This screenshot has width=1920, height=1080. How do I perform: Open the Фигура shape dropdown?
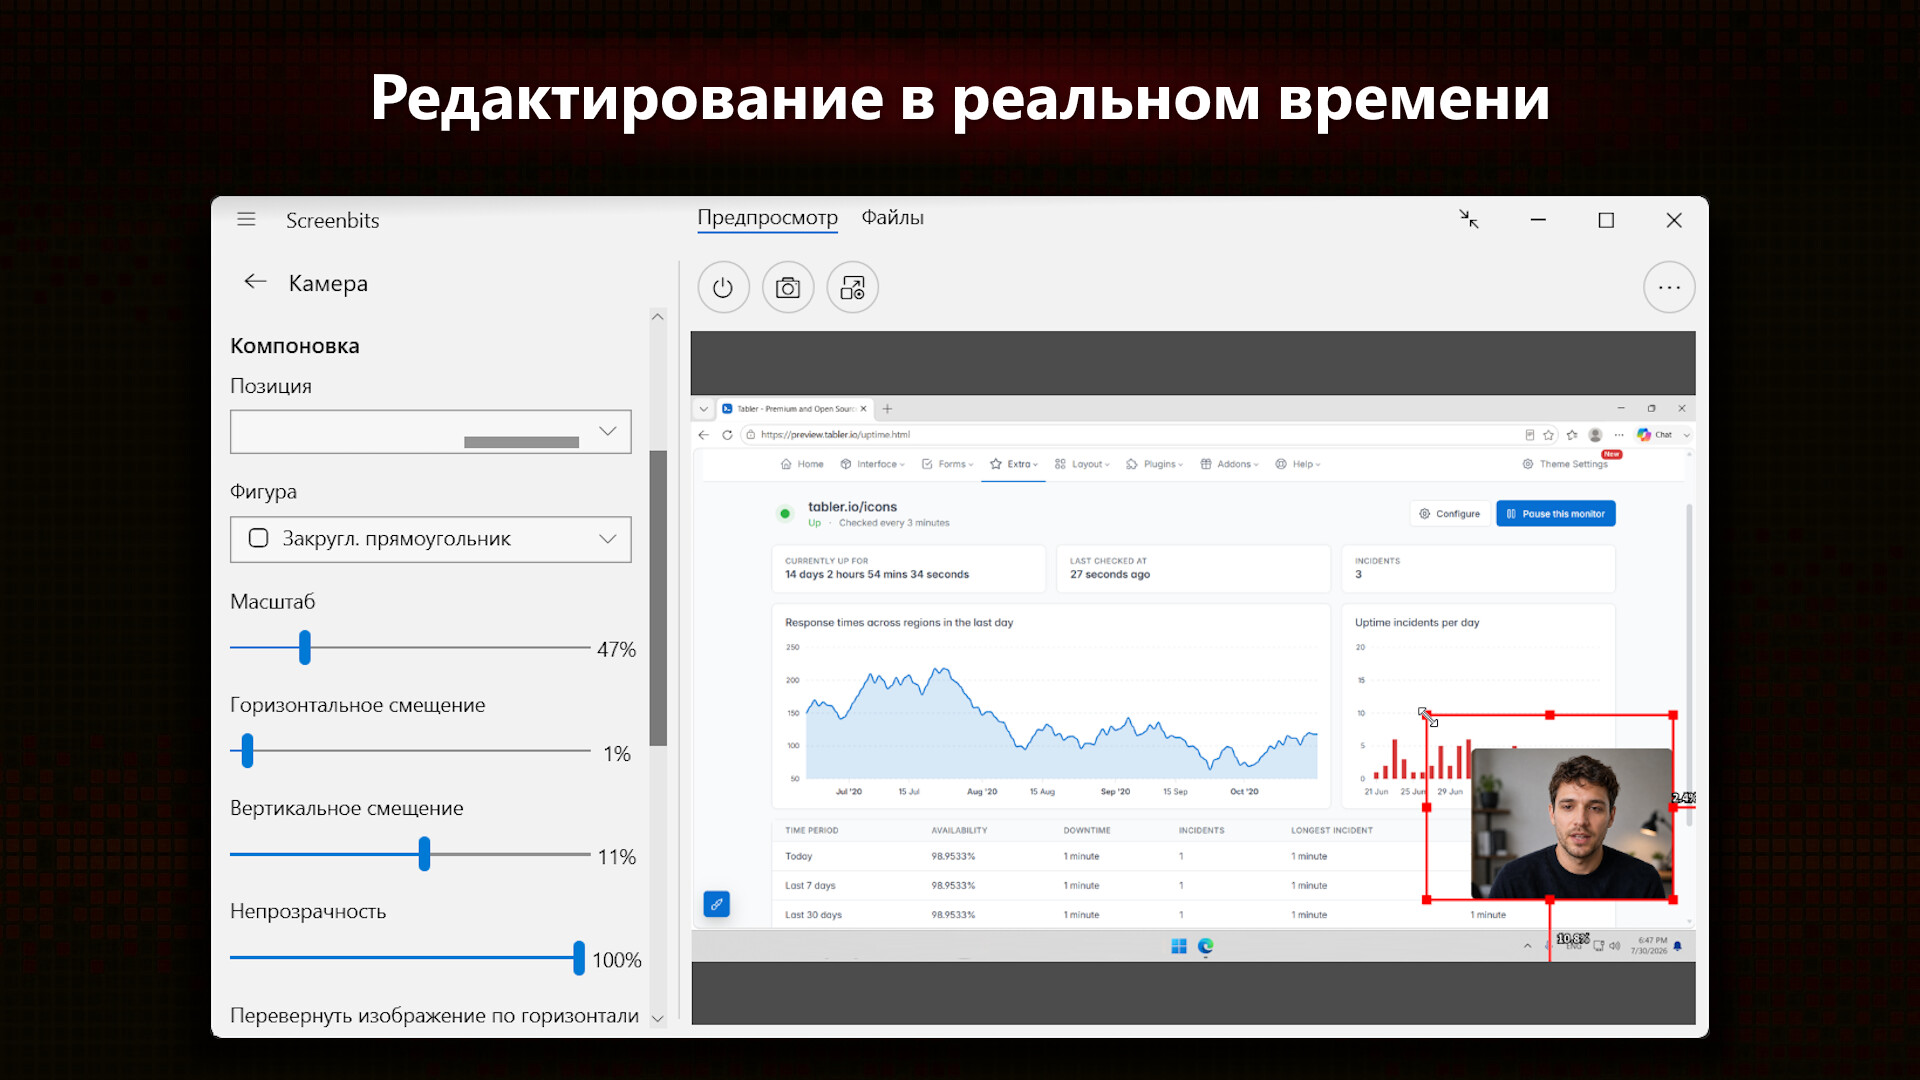(430, 539)
